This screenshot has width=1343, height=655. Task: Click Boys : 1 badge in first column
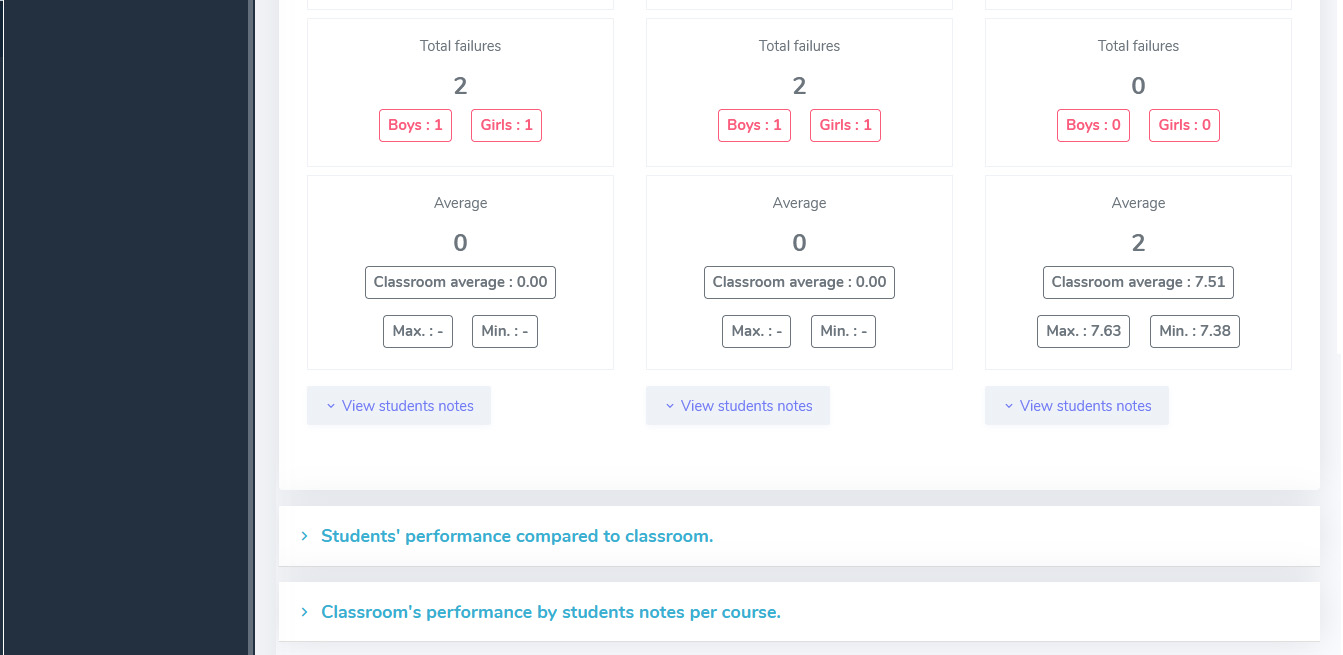[415, 125]
